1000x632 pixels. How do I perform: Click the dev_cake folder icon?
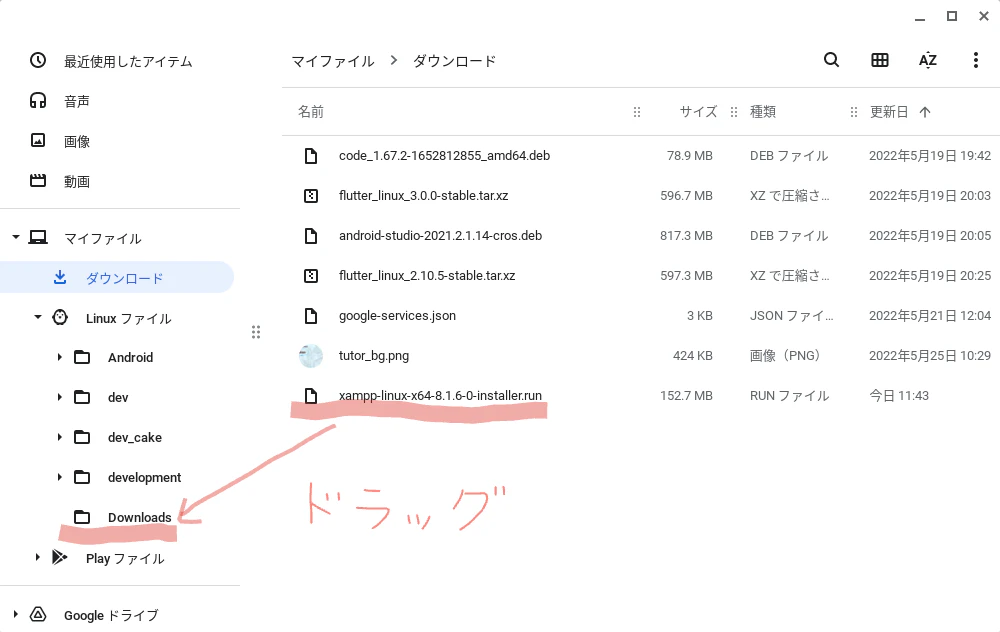pos(82,437)
